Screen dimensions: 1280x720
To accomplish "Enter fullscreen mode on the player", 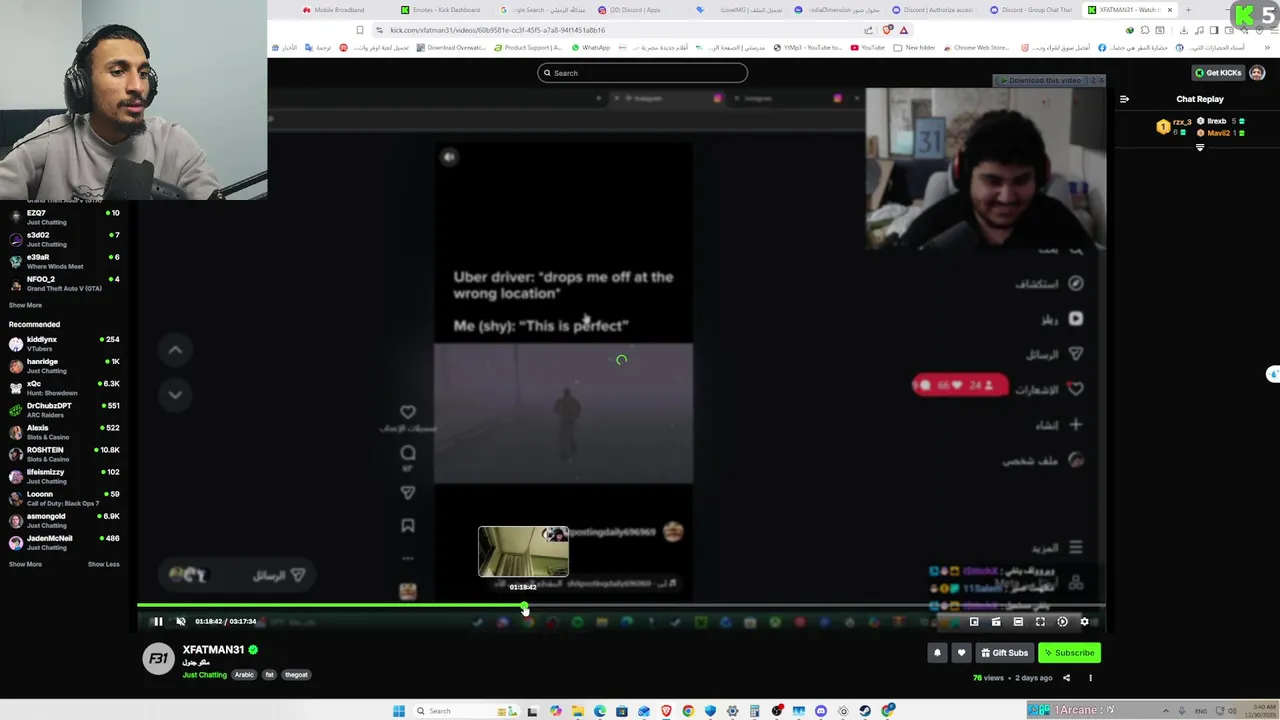I will pos(1040,622).
